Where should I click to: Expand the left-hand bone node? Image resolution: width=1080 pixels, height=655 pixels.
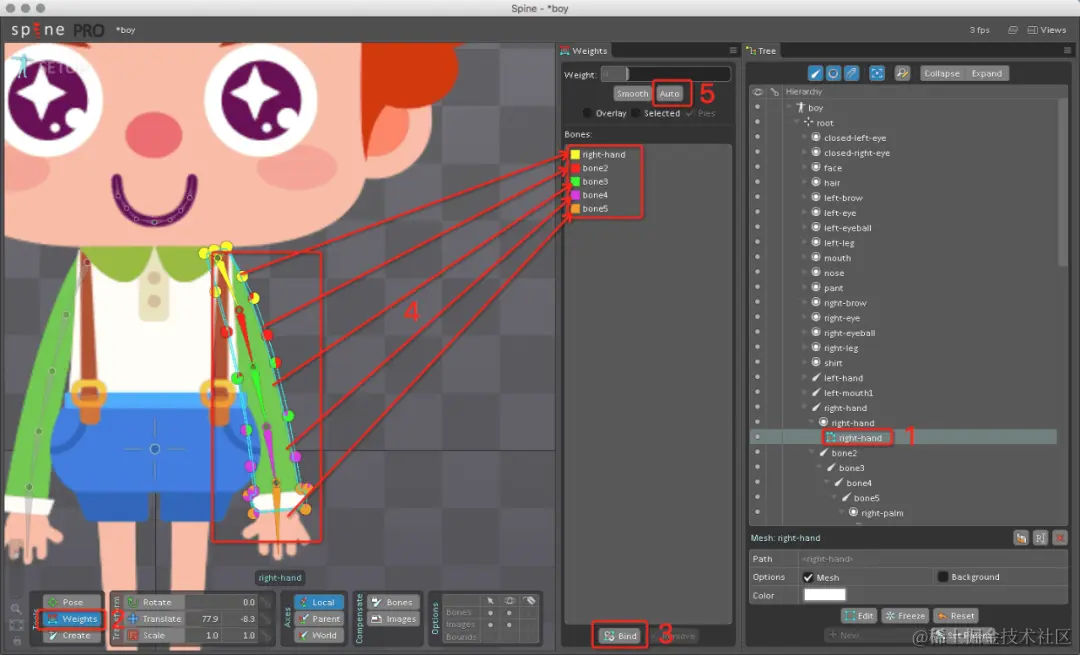(x=804, y=377)
